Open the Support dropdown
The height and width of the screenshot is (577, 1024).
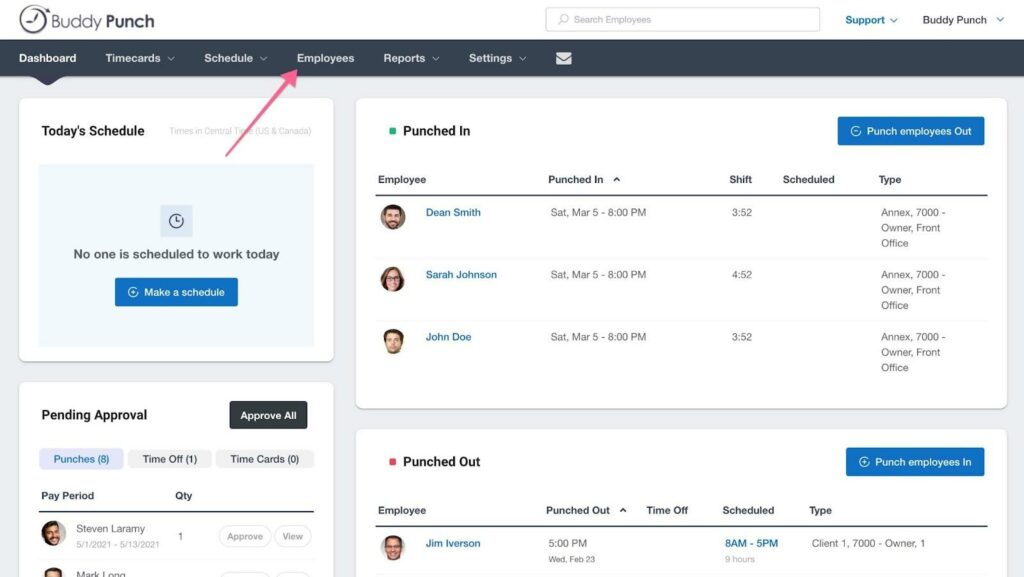click(871, 20)
